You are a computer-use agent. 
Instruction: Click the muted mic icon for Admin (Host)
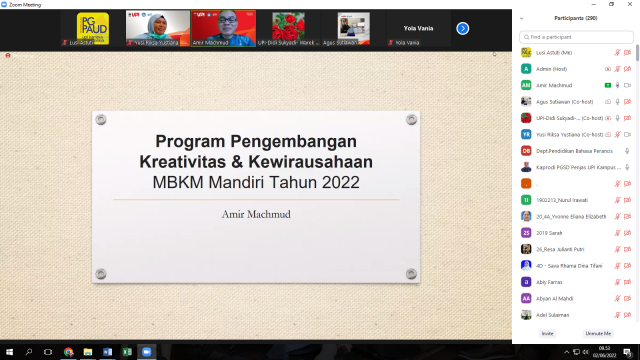[618, 69]
